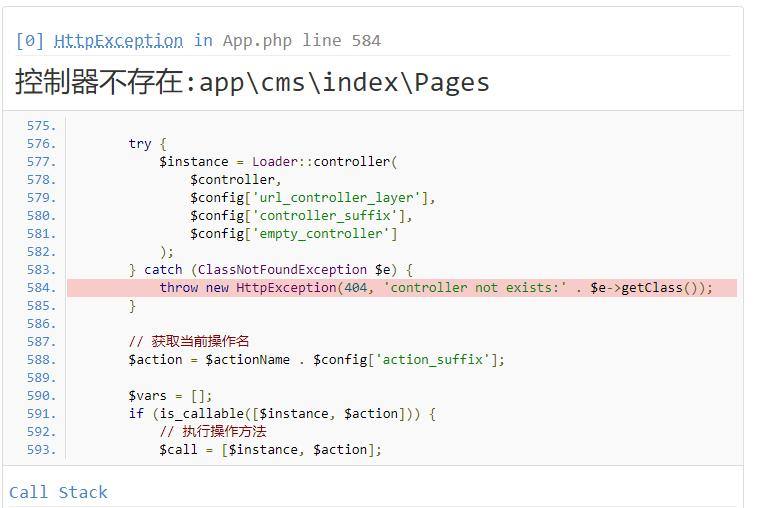
Task: Click line number 575 in the gutter
Action: point(42,126)
